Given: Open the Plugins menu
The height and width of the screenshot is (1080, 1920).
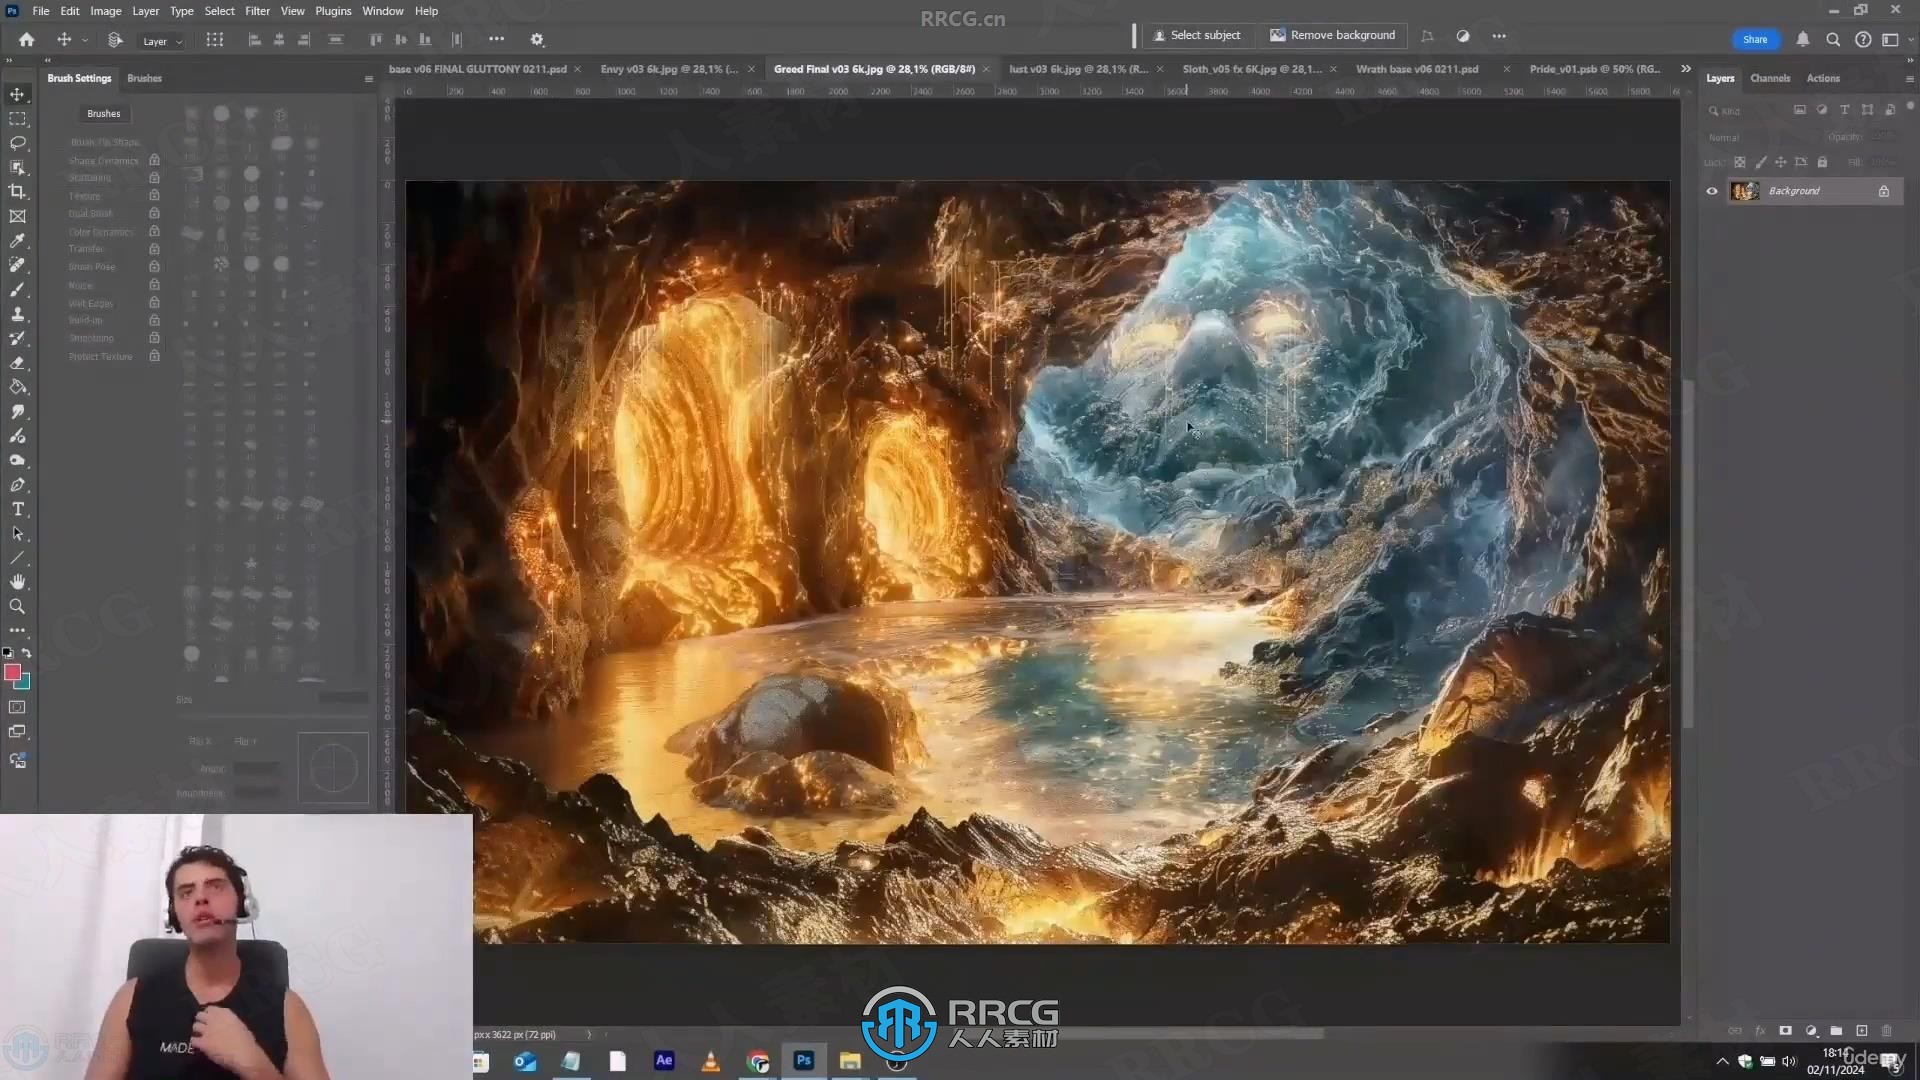Looking at the screenshot, I should click(x=333, y=11).
